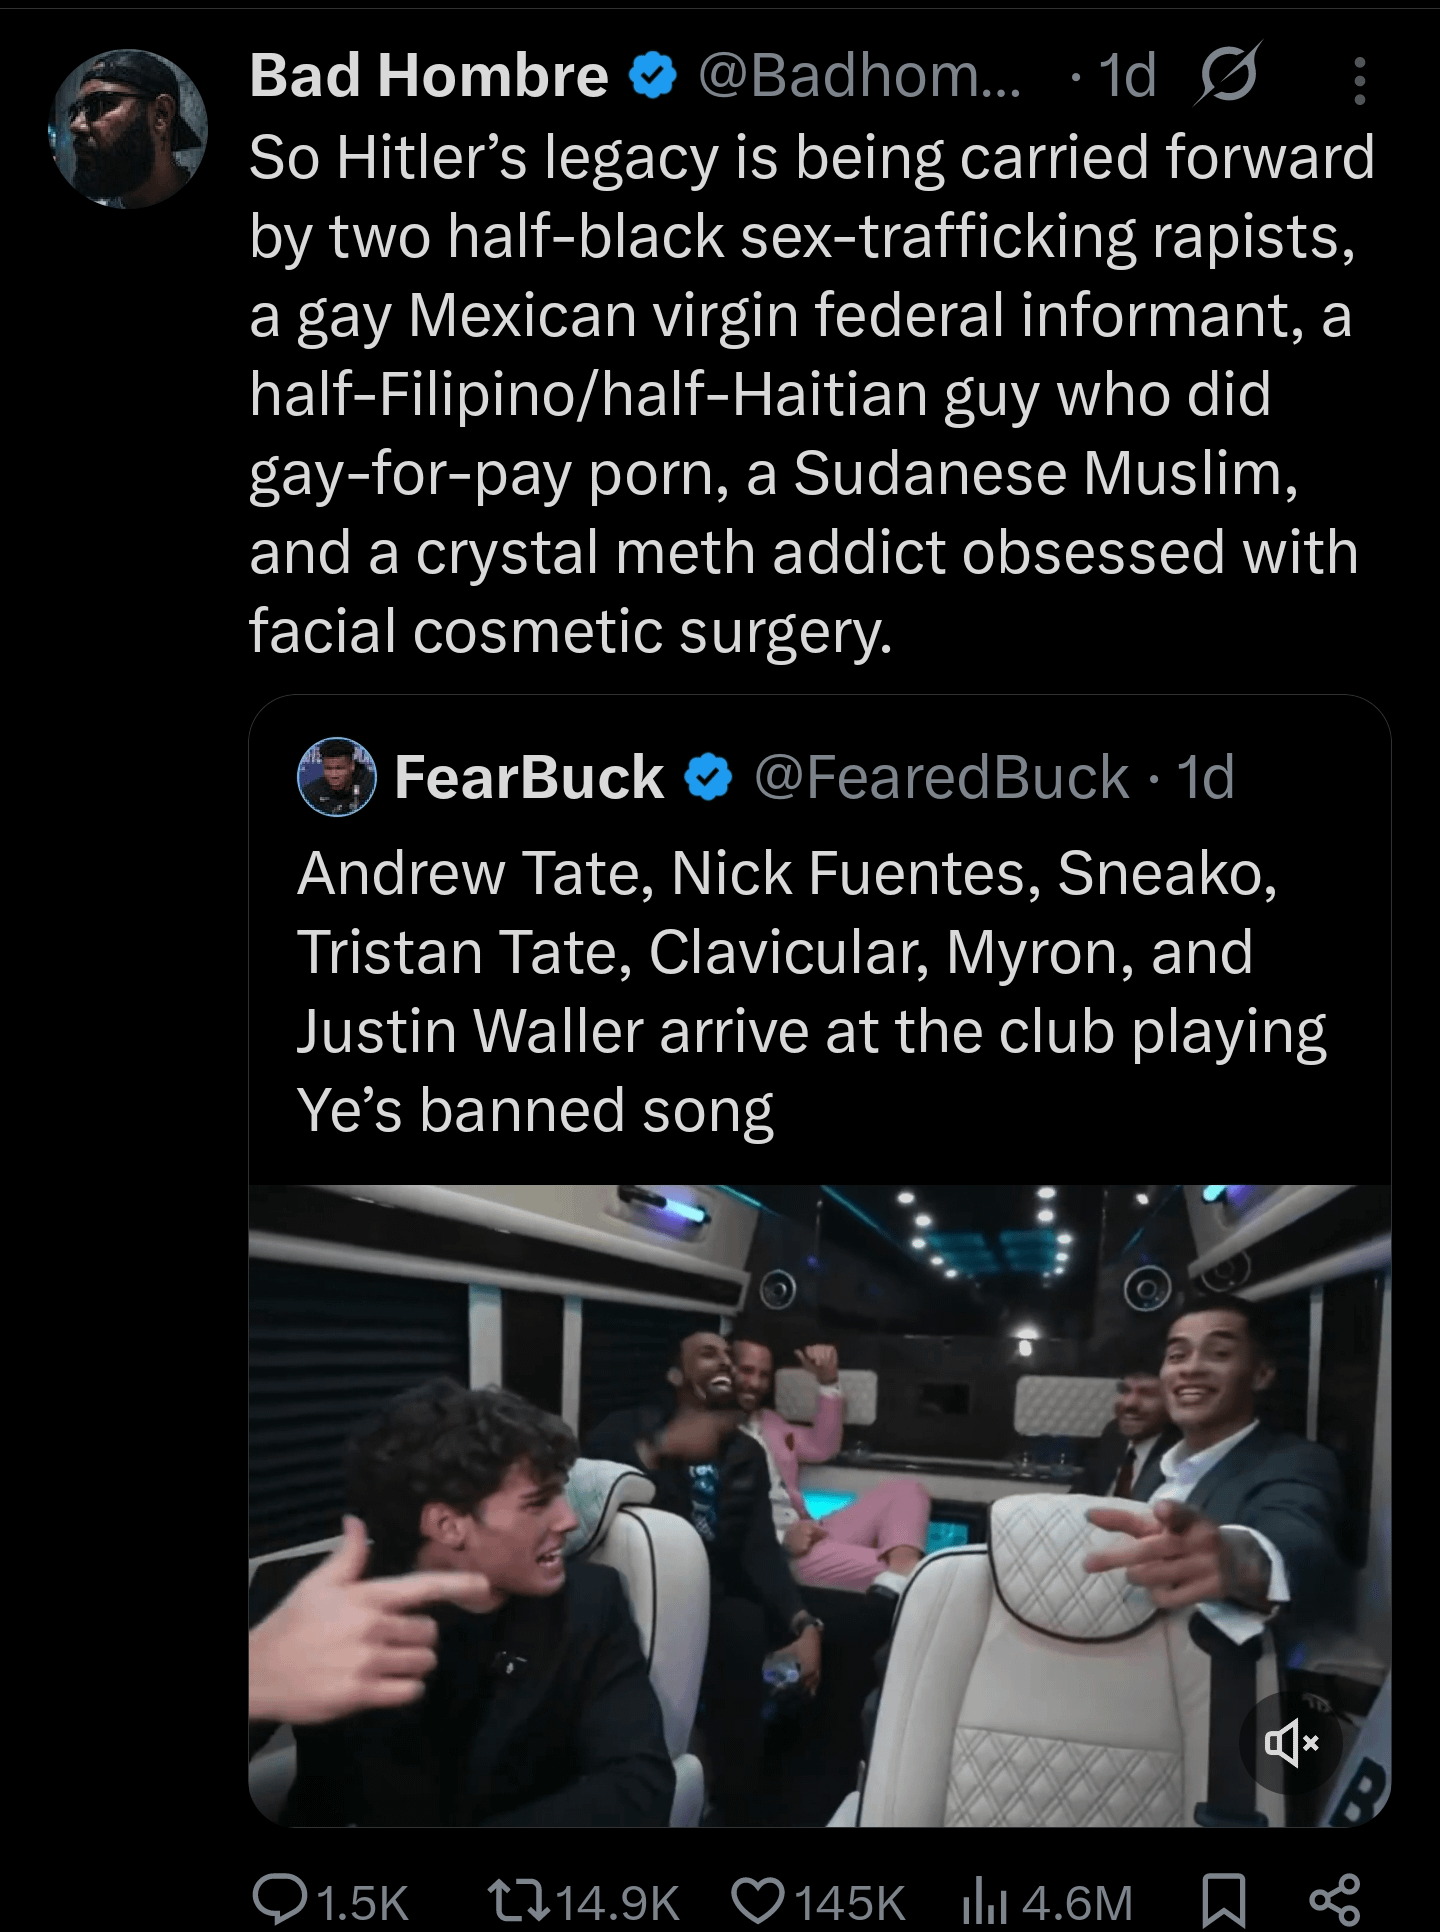Open Bad Hombre's profile picture
The width and height of the screenshot is (1440, 1932).
point(128,128)
